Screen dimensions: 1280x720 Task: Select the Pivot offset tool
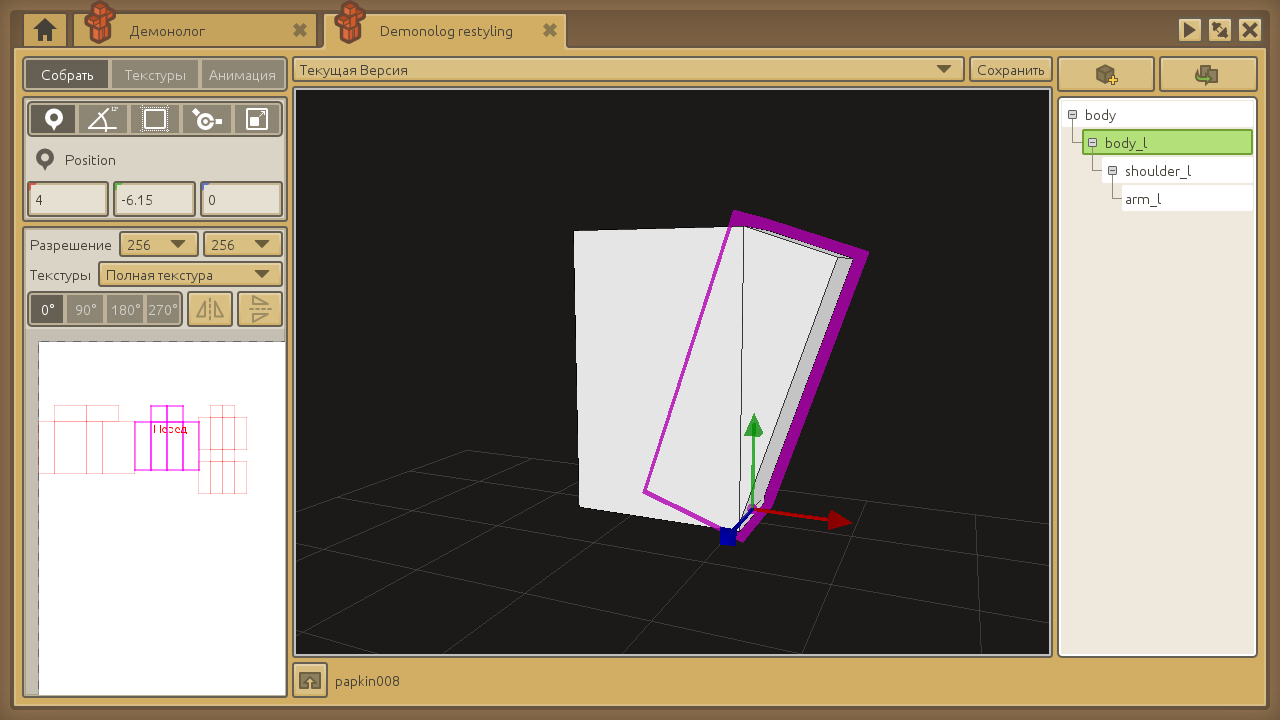[207, 120]
